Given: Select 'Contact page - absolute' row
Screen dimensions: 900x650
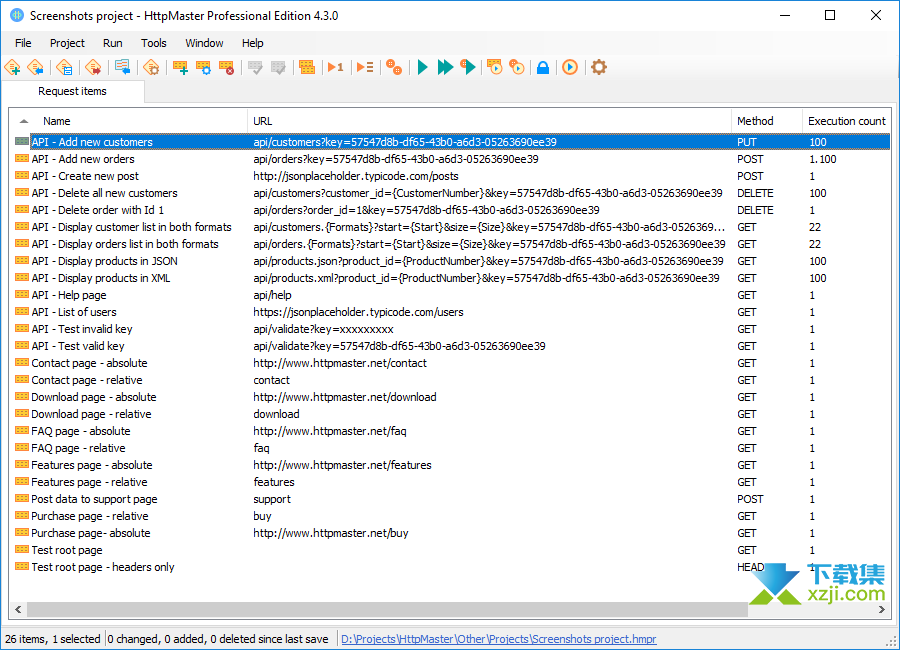Looking at the screenshot, I should tap(452, 363).
